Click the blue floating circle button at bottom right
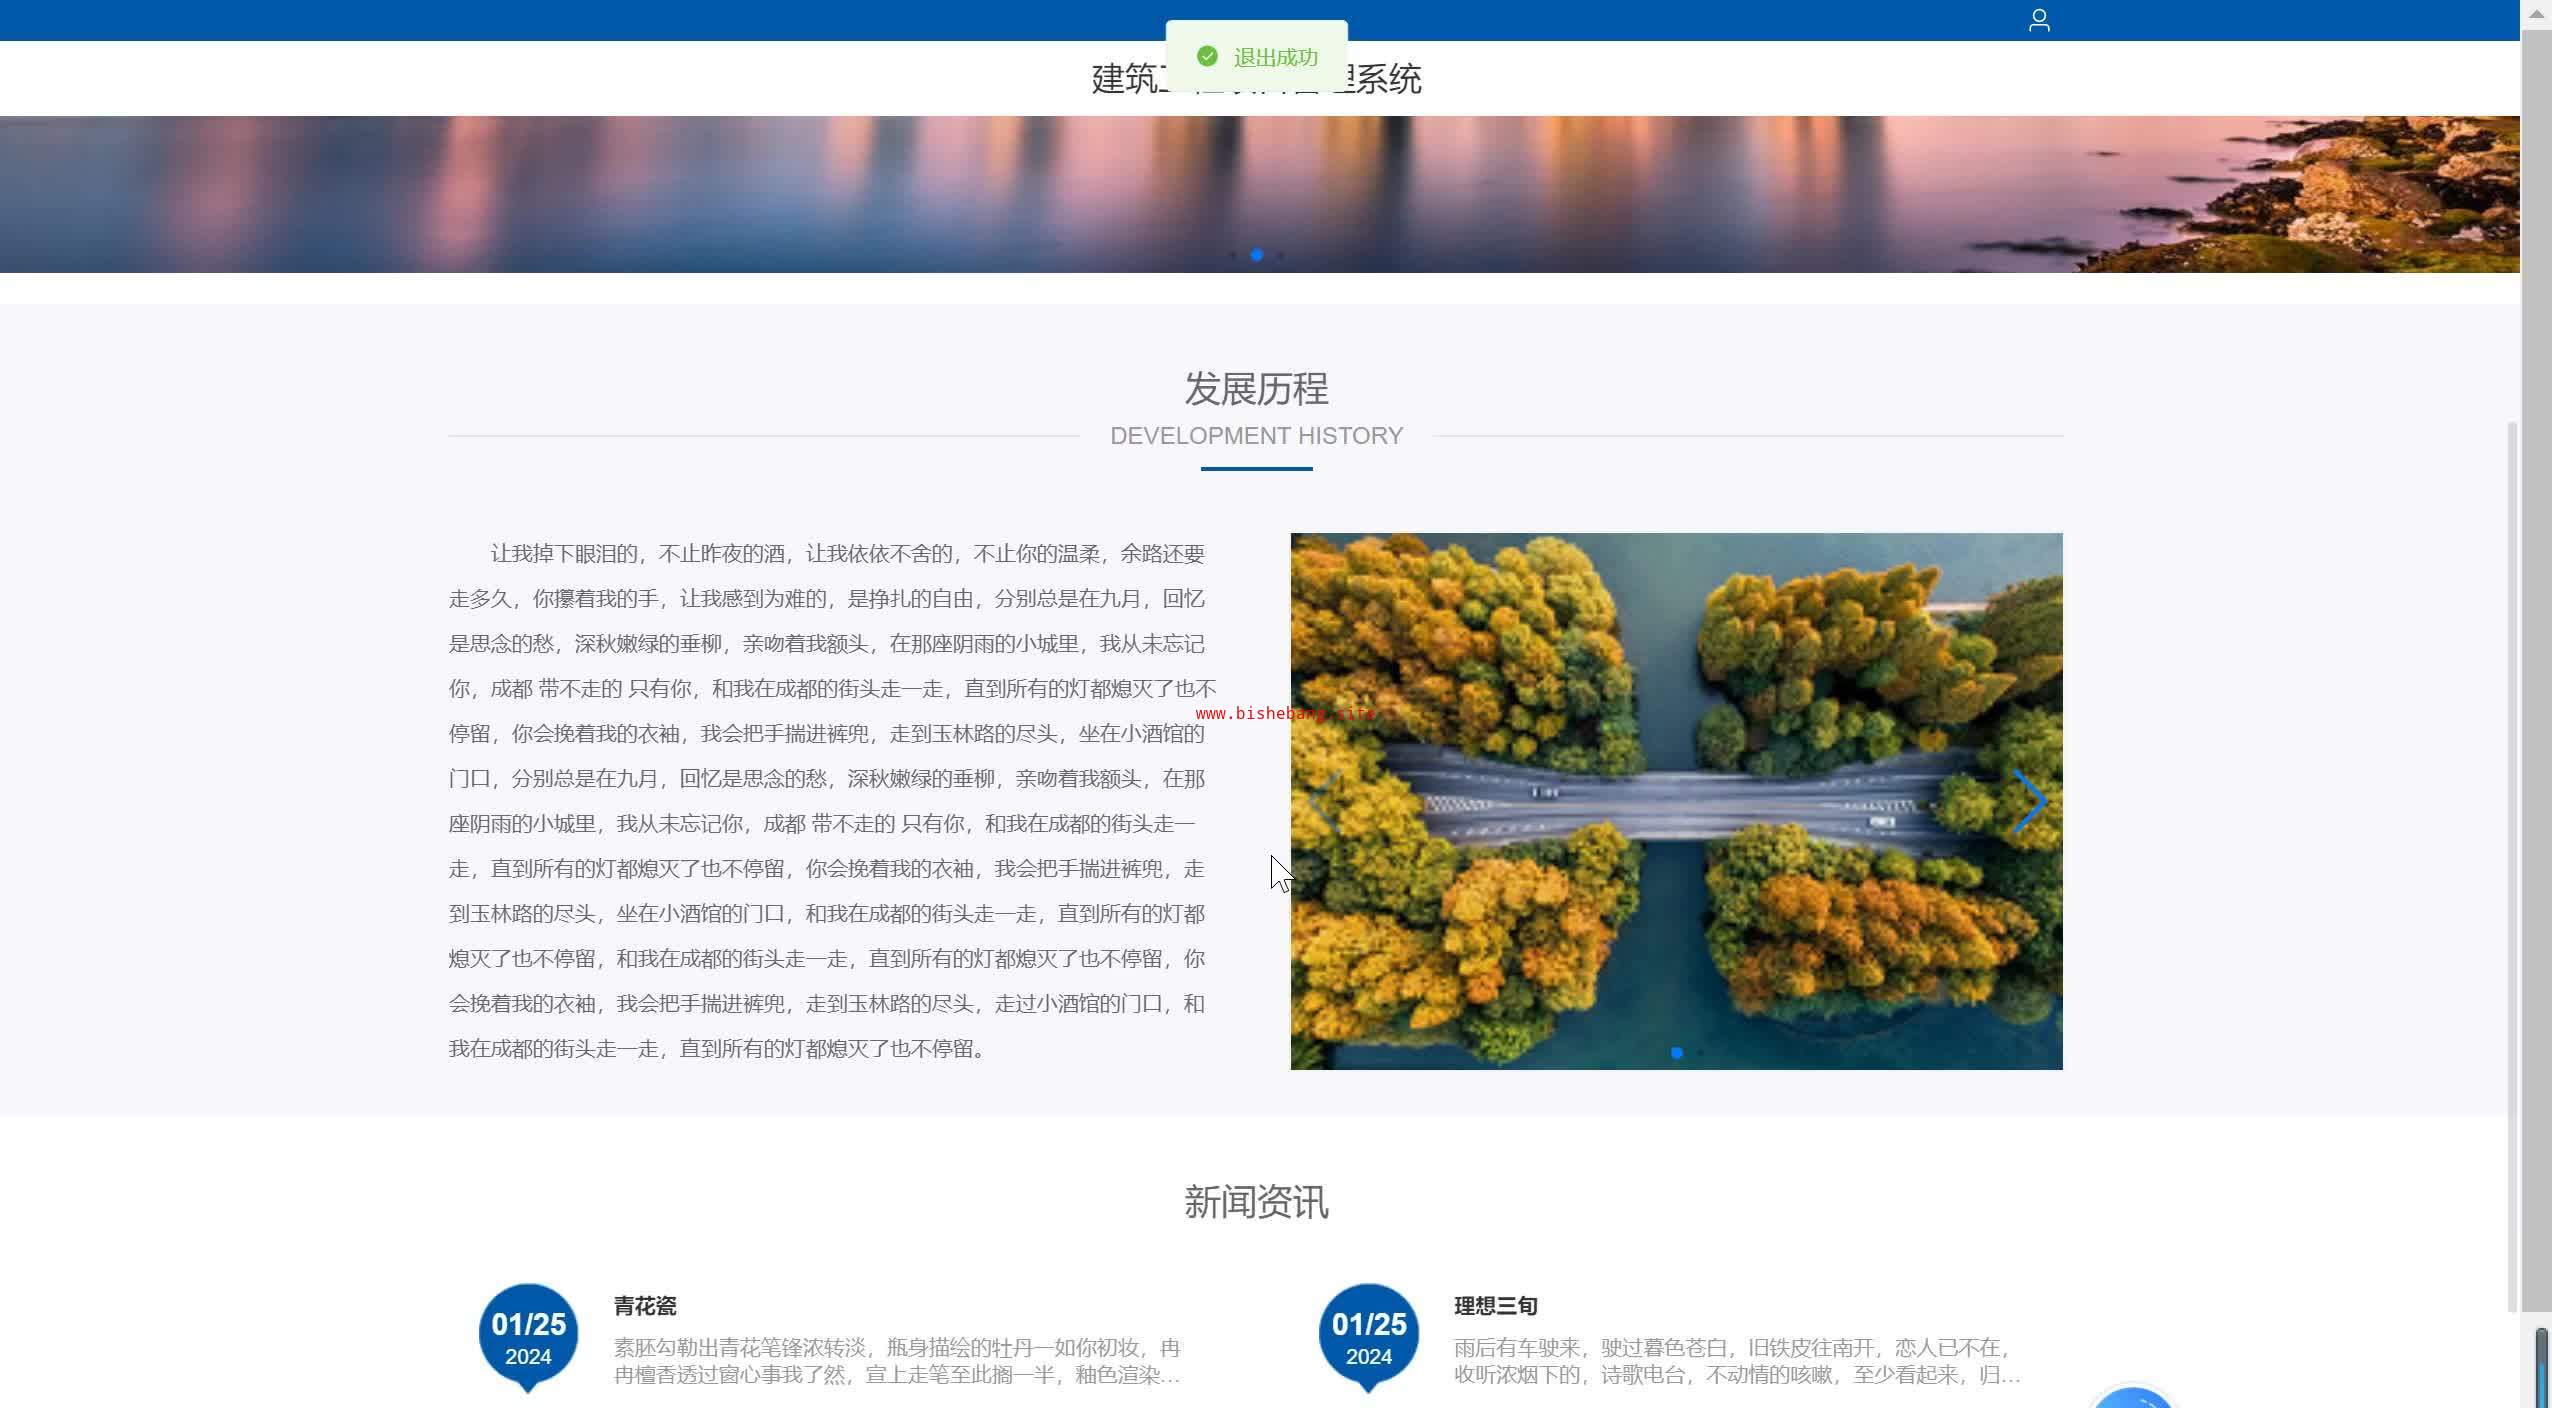This screenshot has width=2552, height=1408. [2132, 1398]
